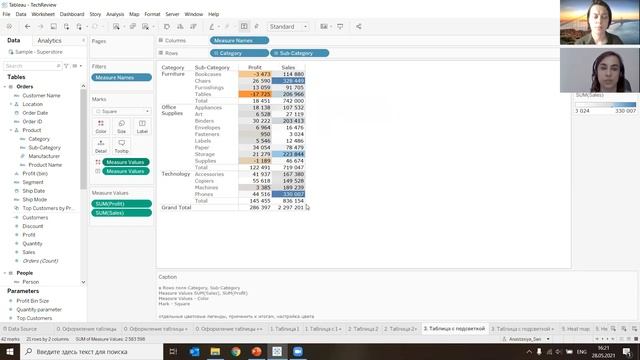Collapse the Orders table in Data pane
This screenshot has height=360, width=640.
click(5, 87)
